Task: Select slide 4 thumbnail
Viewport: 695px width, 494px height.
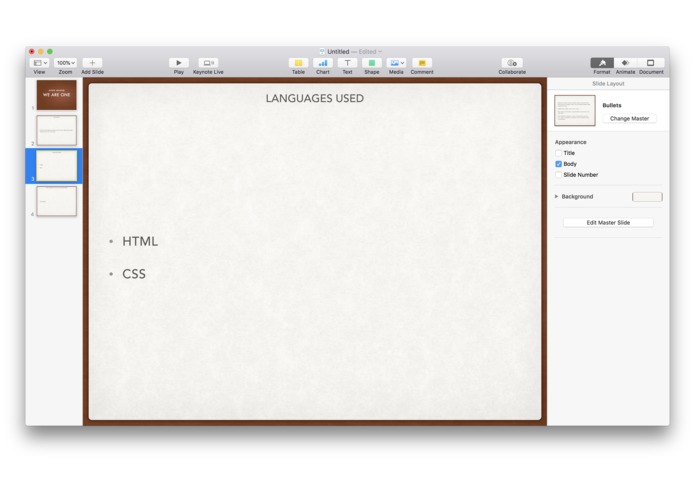Action: pos(57,201)
